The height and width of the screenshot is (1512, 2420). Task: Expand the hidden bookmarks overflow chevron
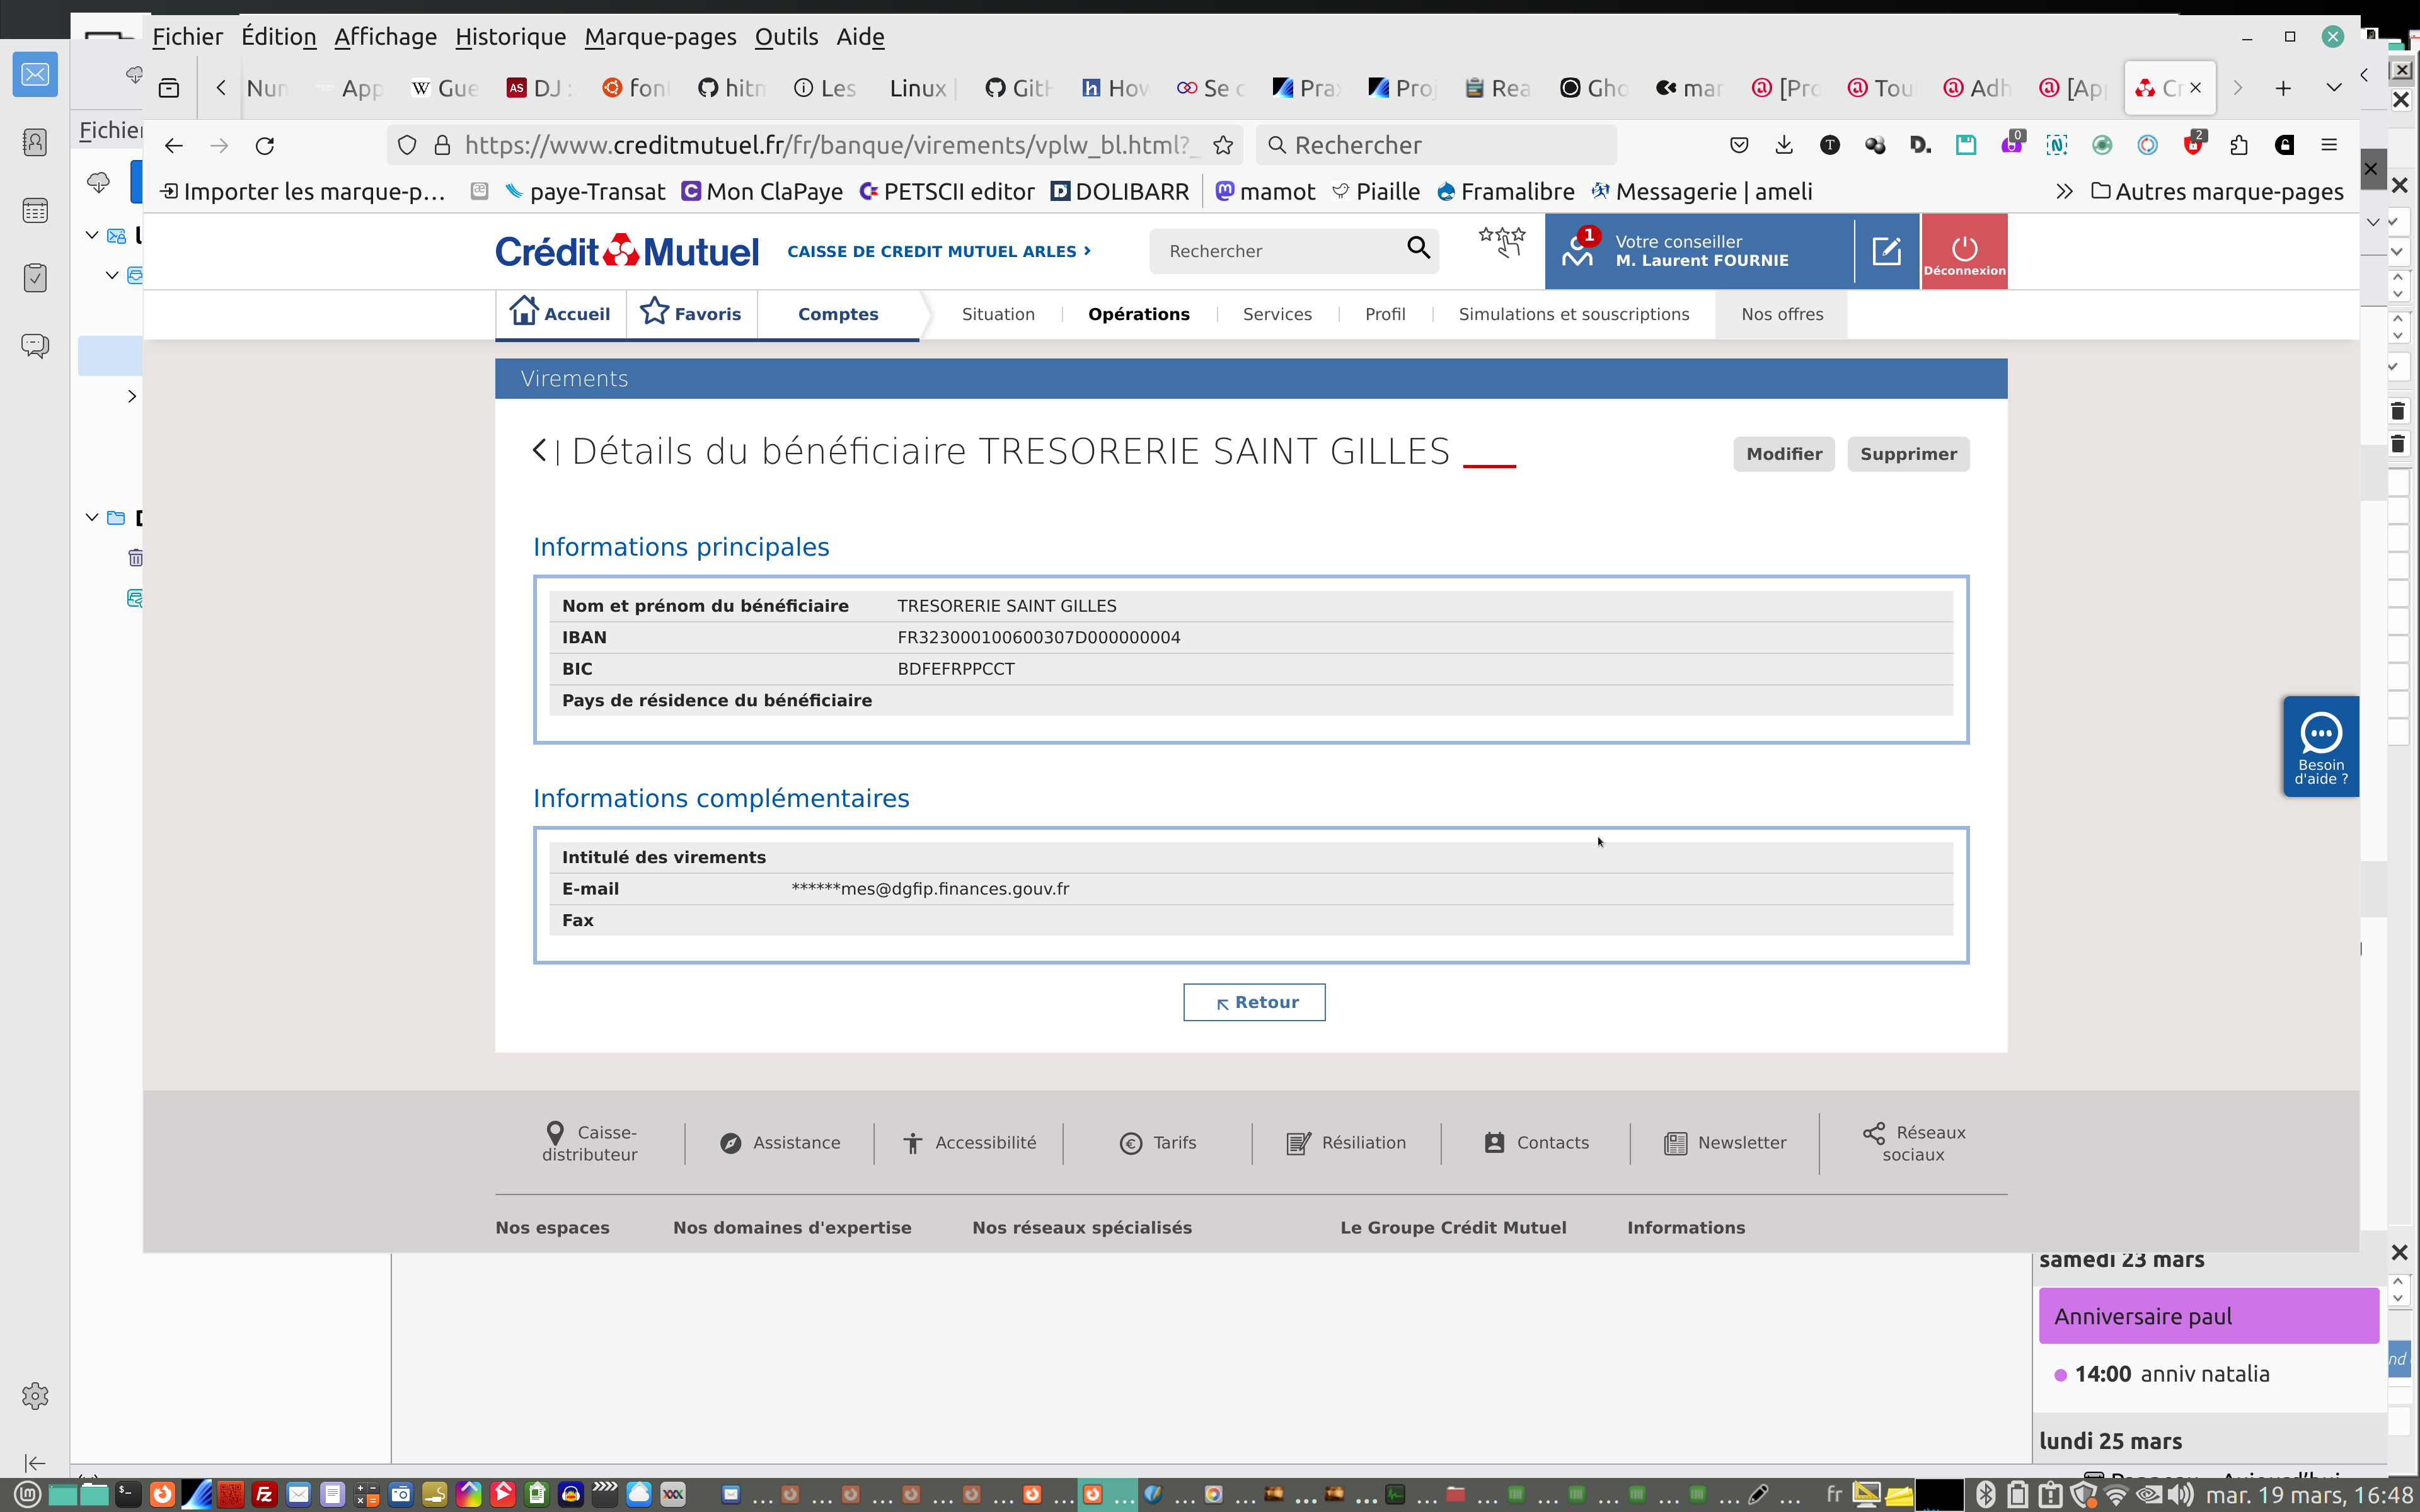tap(2064, 192)
